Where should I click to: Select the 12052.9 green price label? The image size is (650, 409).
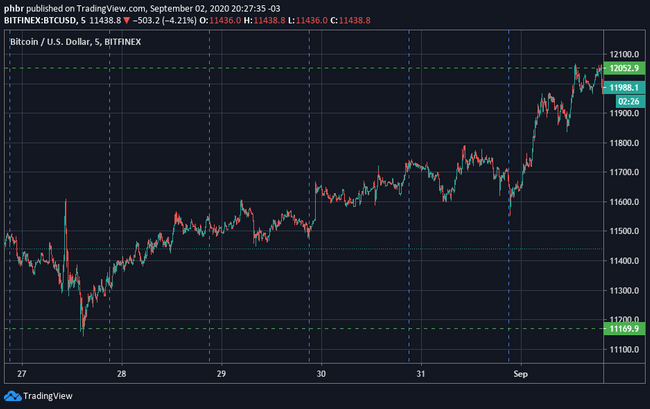click(x=624, y=68)
